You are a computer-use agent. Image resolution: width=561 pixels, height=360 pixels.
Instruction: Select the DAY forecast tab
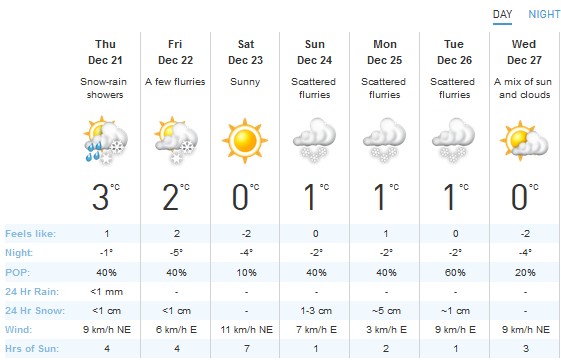click(502, 15)
